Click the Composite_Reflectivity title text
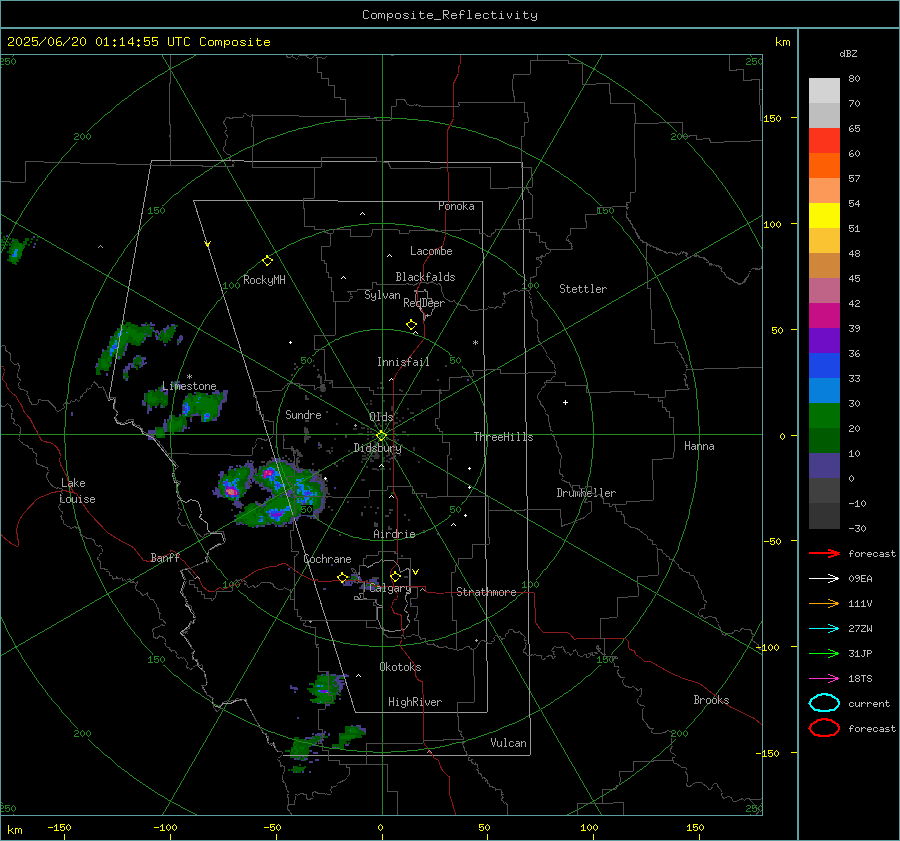 pyautogui.click(x=450, y=15)
